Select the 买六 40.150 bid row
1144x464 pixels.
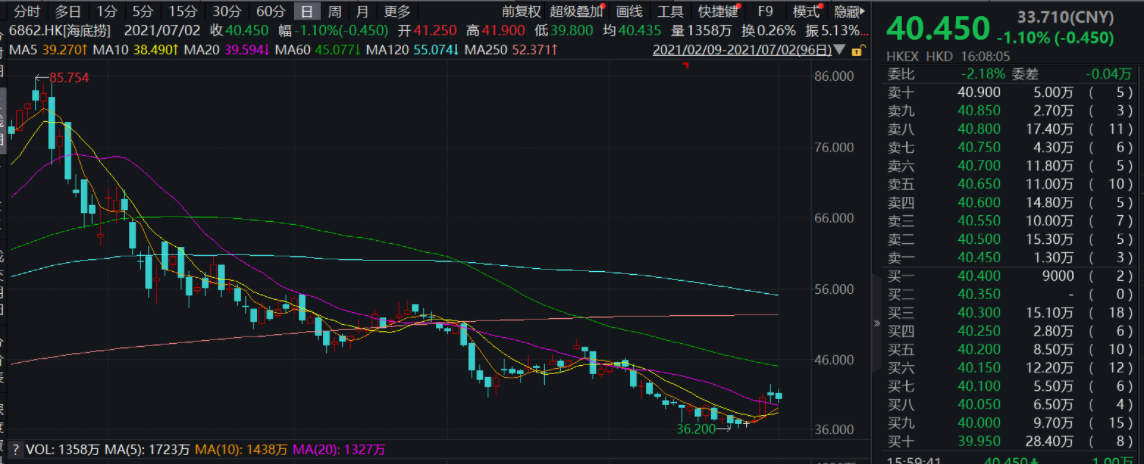pos(1010,368)
